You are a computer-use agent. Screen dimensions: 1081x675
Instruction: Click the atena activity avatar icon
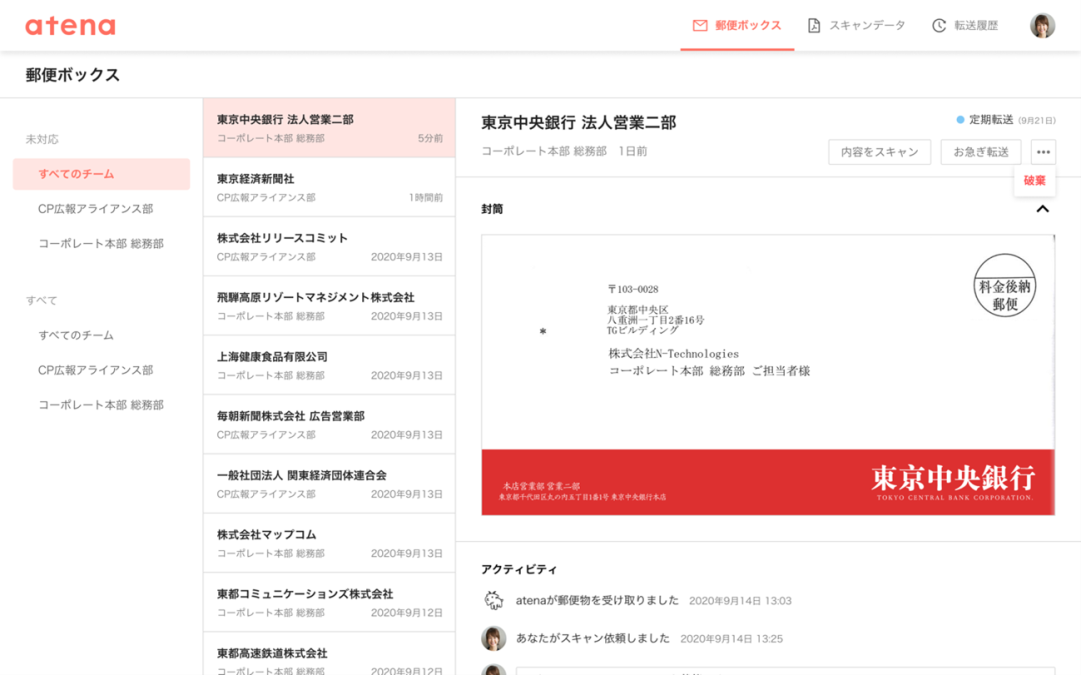click(493, 601)
